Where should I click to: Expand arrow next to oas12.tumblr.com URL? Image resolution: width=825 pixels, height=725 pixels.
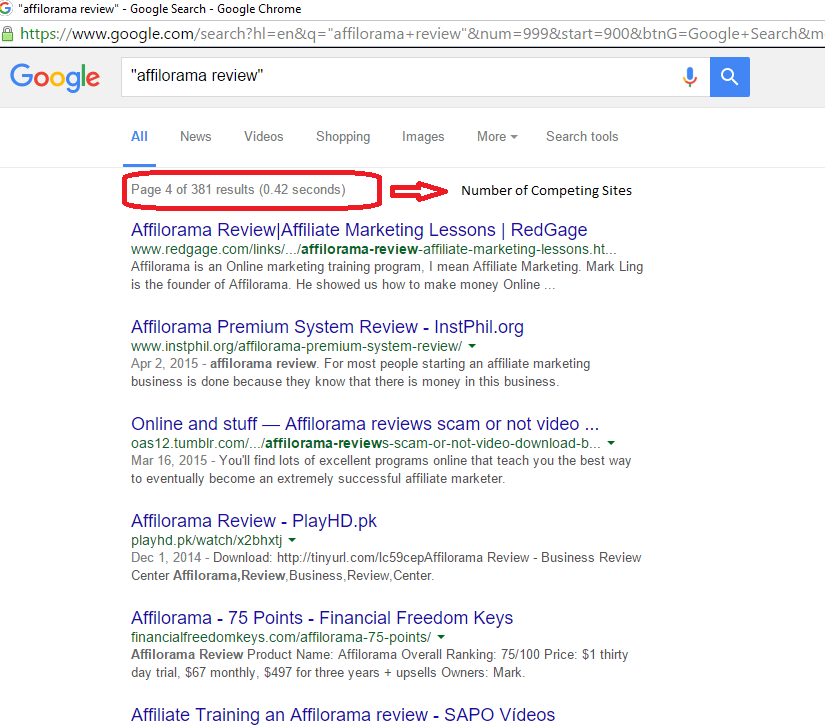[611, 443]
